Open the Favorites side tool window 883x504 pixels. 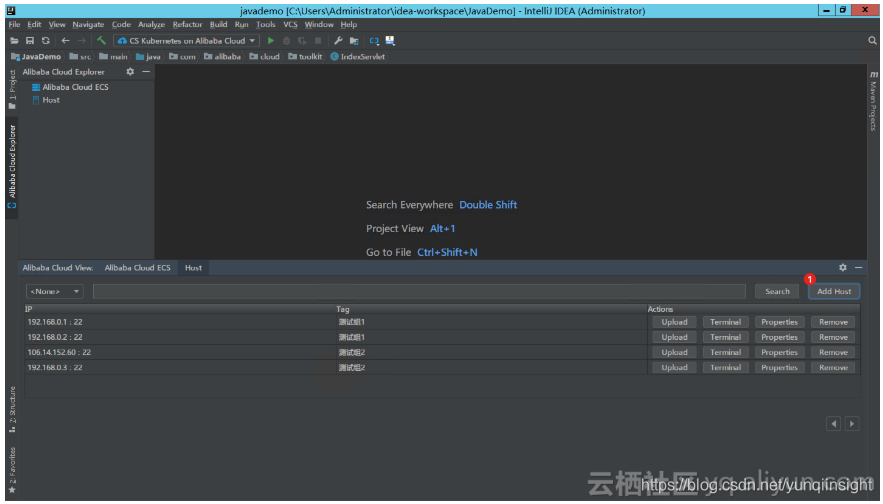click(x=12, y=470)
